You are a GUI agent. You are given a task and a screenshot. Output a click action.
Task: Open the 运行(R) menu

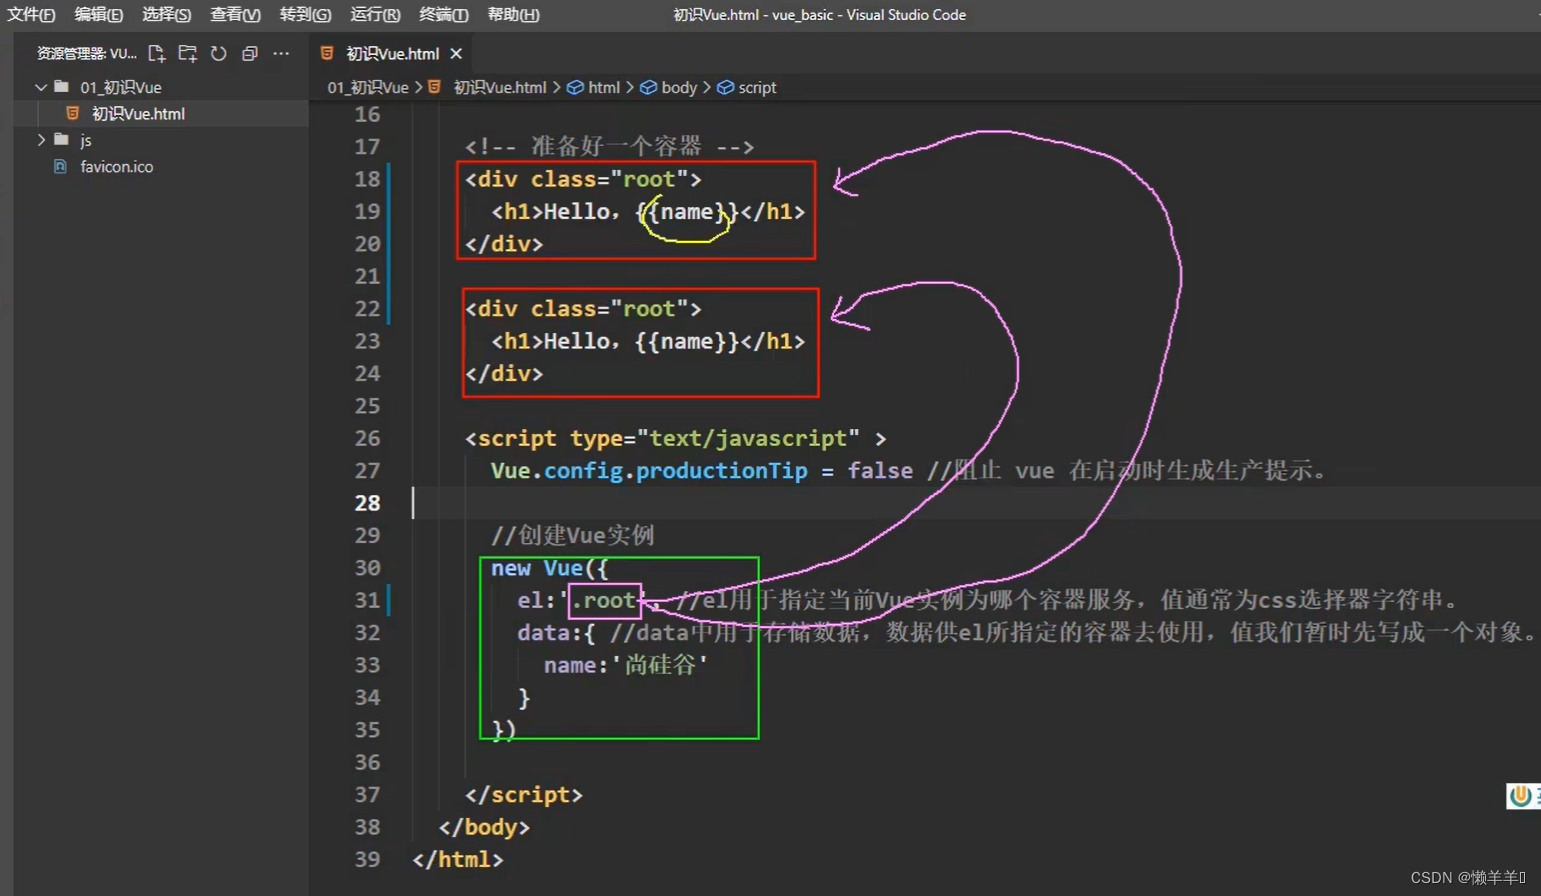(x=375, y=15)
